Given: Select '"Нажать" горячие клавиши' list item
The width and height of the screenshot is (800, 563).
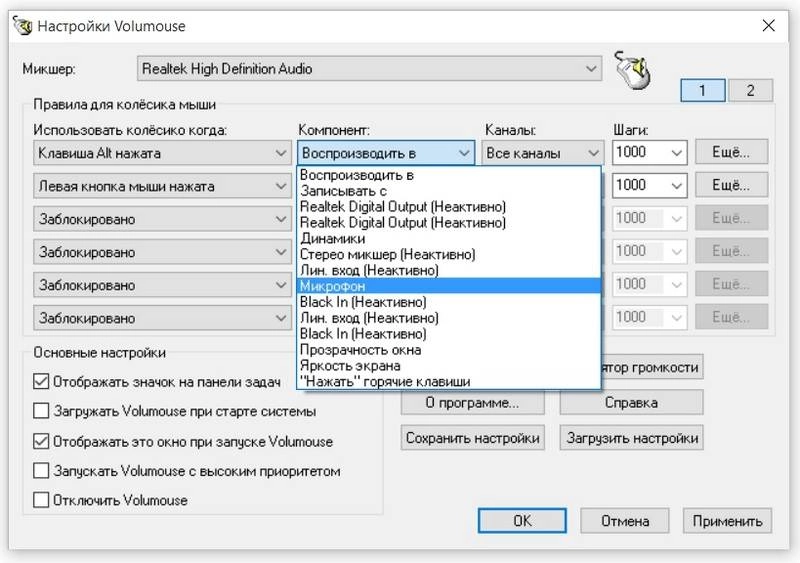Looking at the screenshot, I should (448, 381).
